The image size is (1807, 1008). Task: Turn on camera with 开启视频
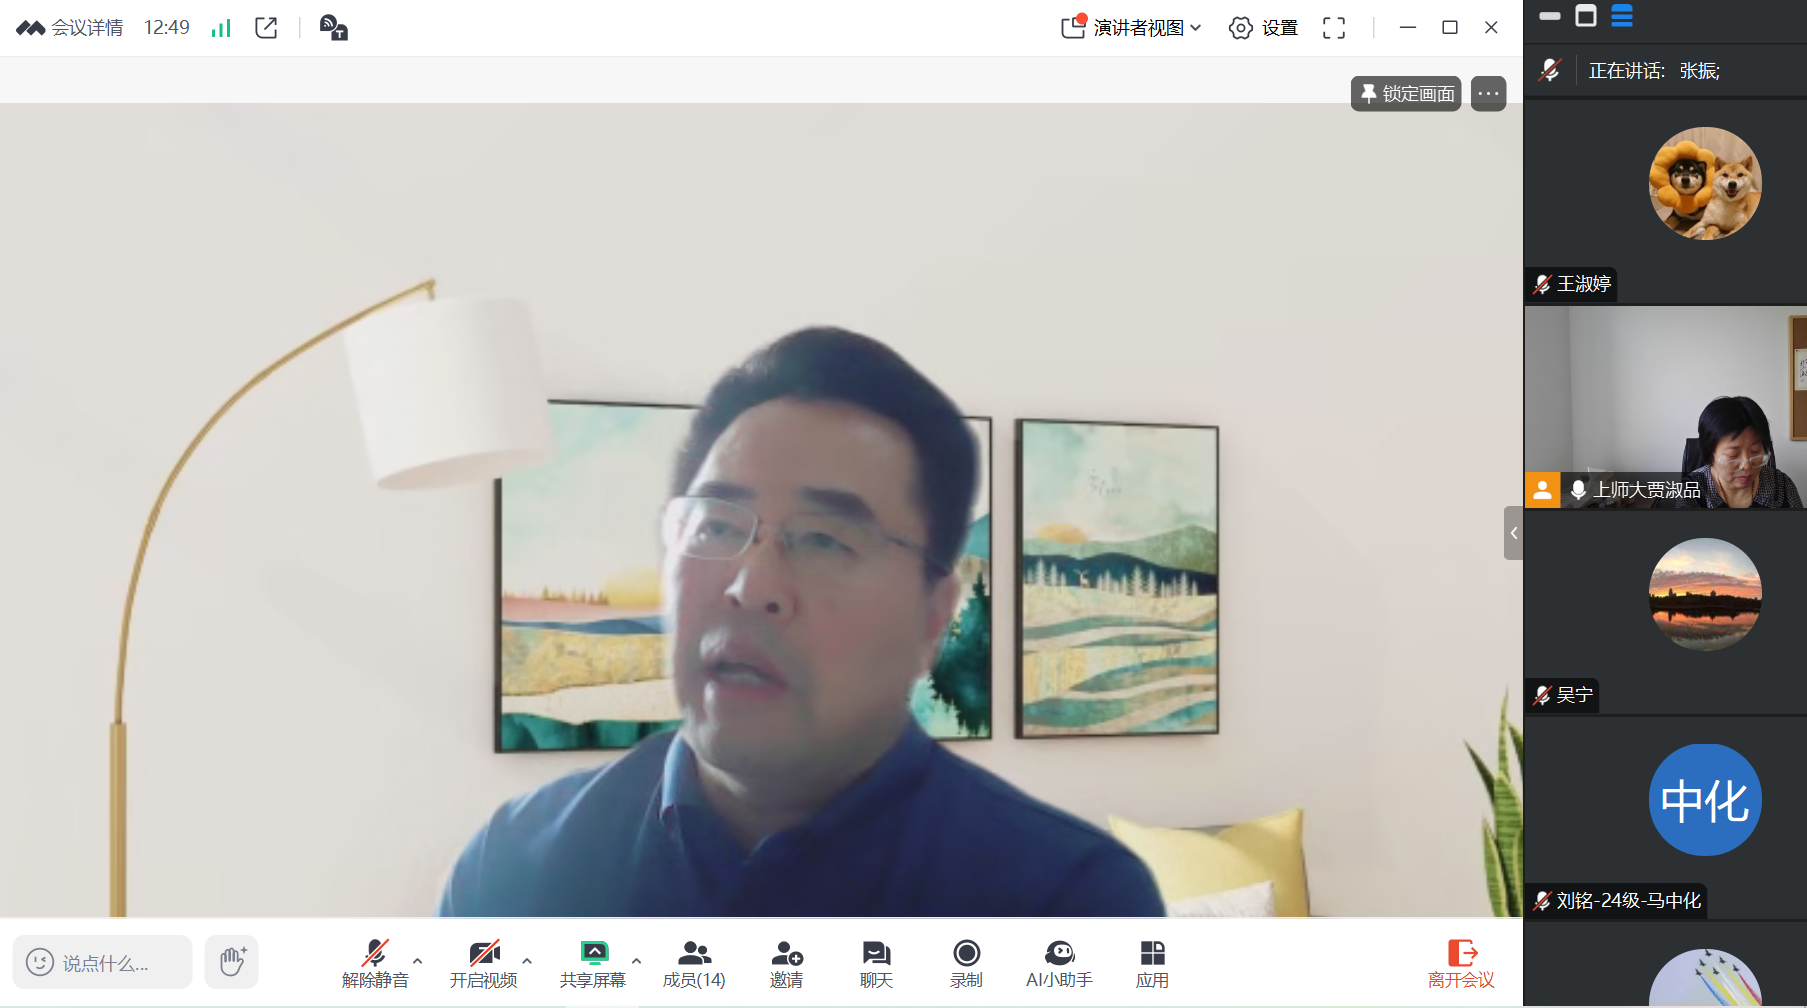click(484, 963)
